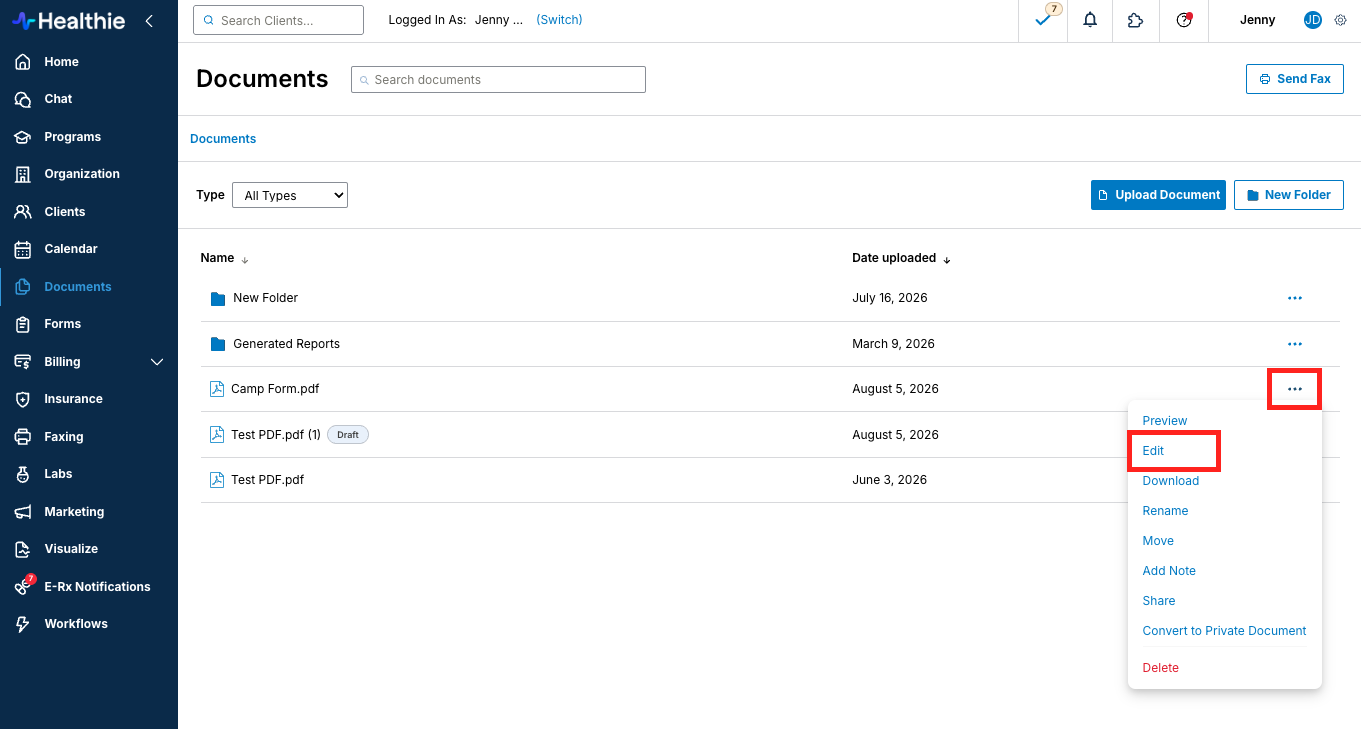Sort by Date uploaded column
This screenshot has height=729, width=1361.
(x=901, y=258)
